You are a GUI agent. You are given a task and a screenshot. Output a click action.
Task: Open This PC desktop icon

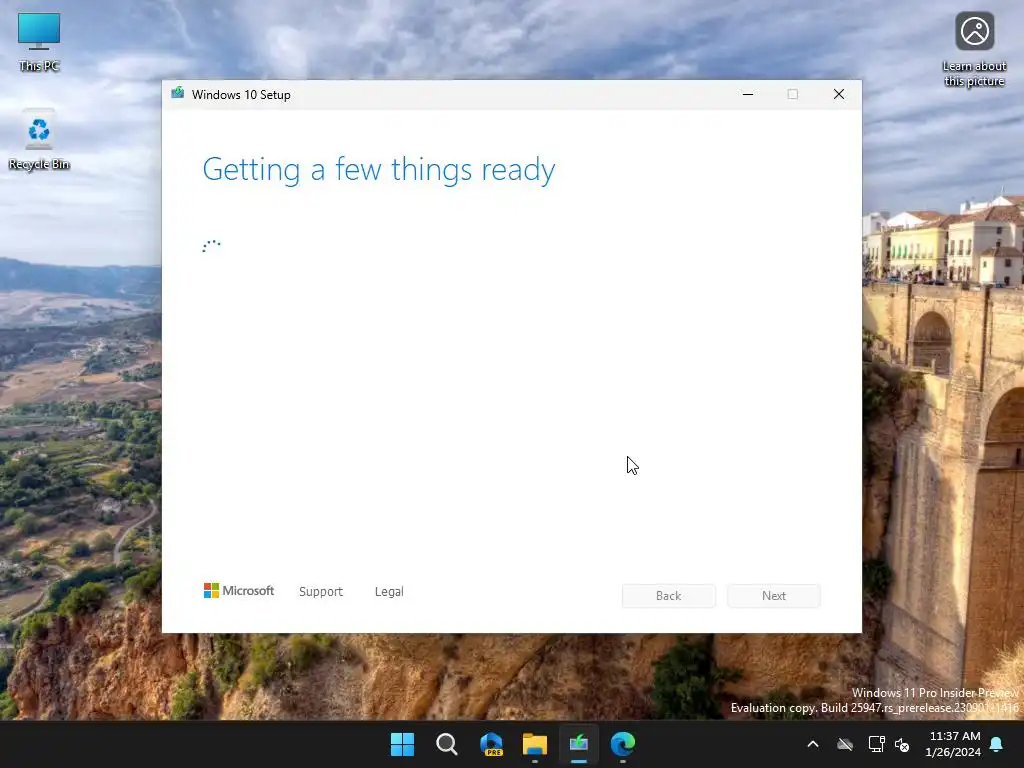pos(39,42)
